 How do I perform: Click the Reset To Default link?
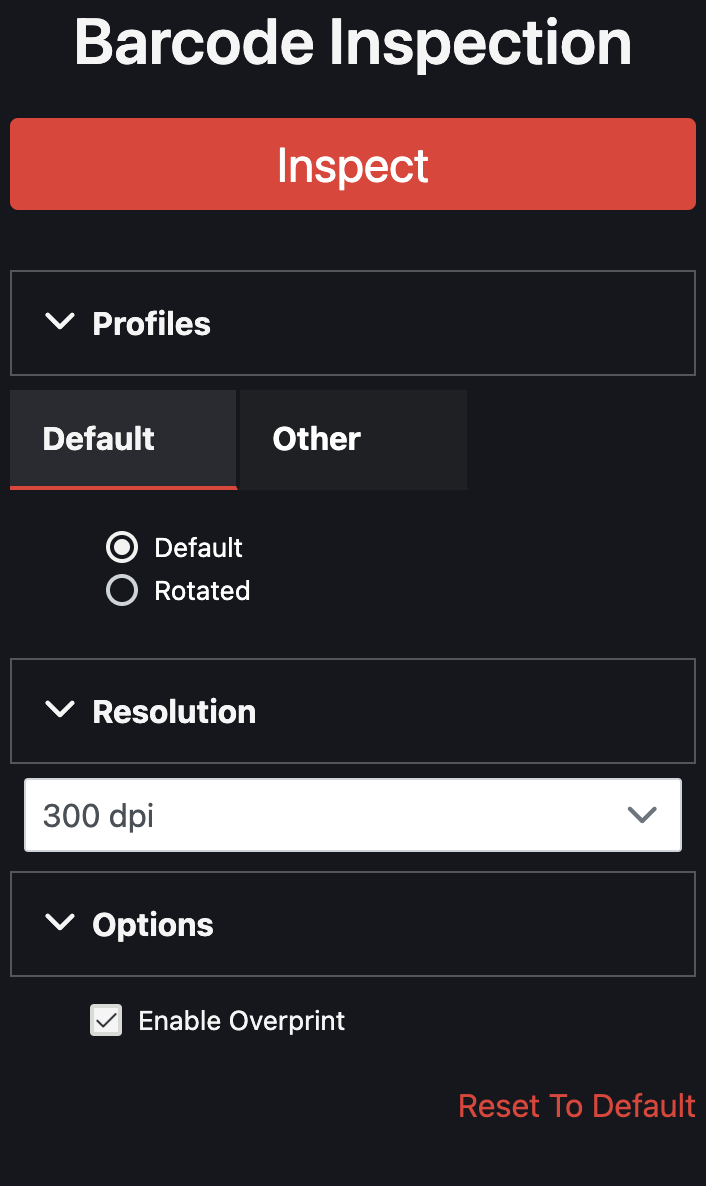[576, 1106]
